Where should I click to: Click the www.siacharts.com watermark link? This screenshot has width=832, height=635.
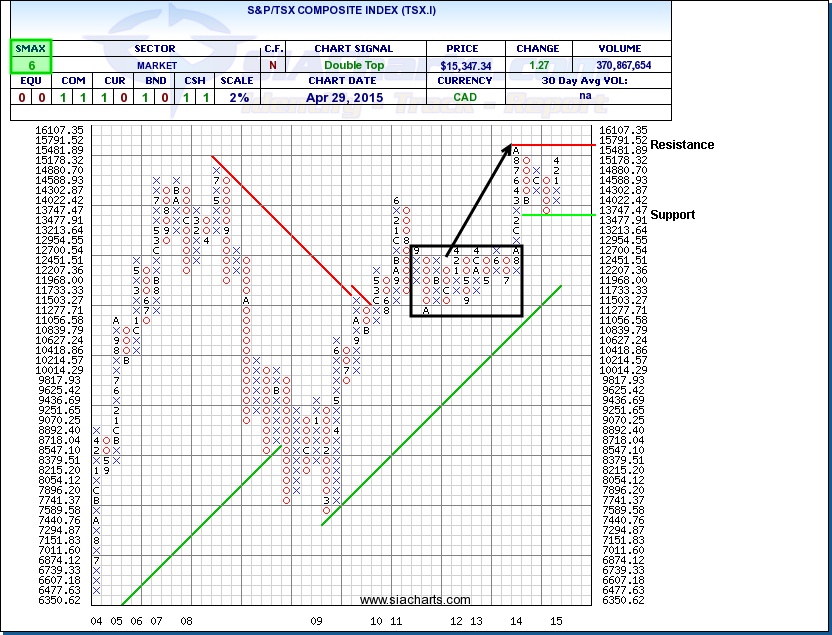(415, 600)
